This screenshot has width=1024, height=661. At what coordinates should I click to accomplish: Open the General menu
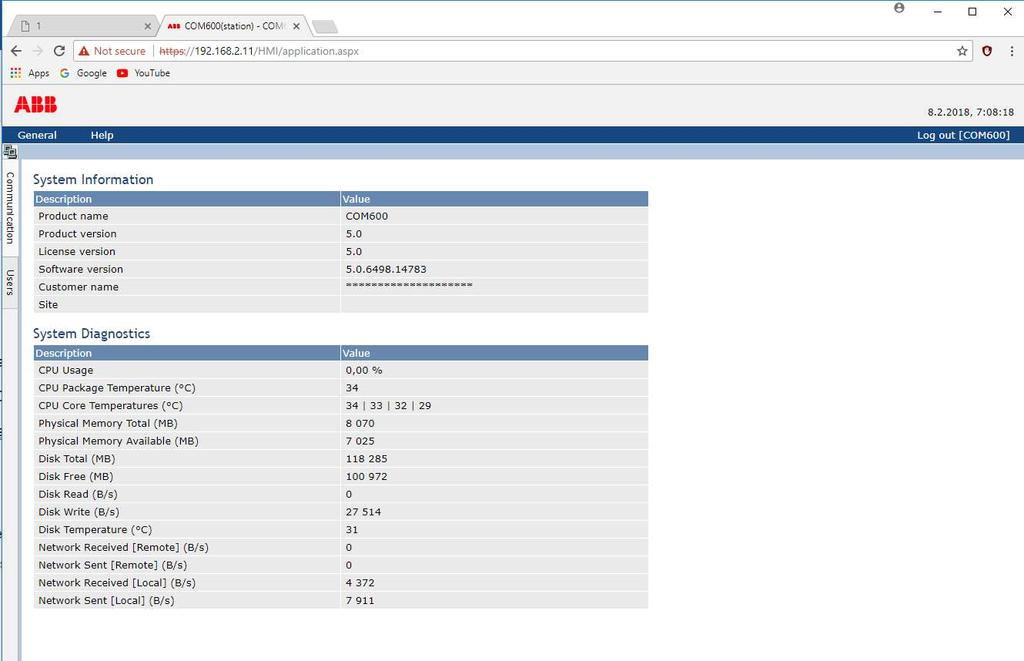click(37, 135)
